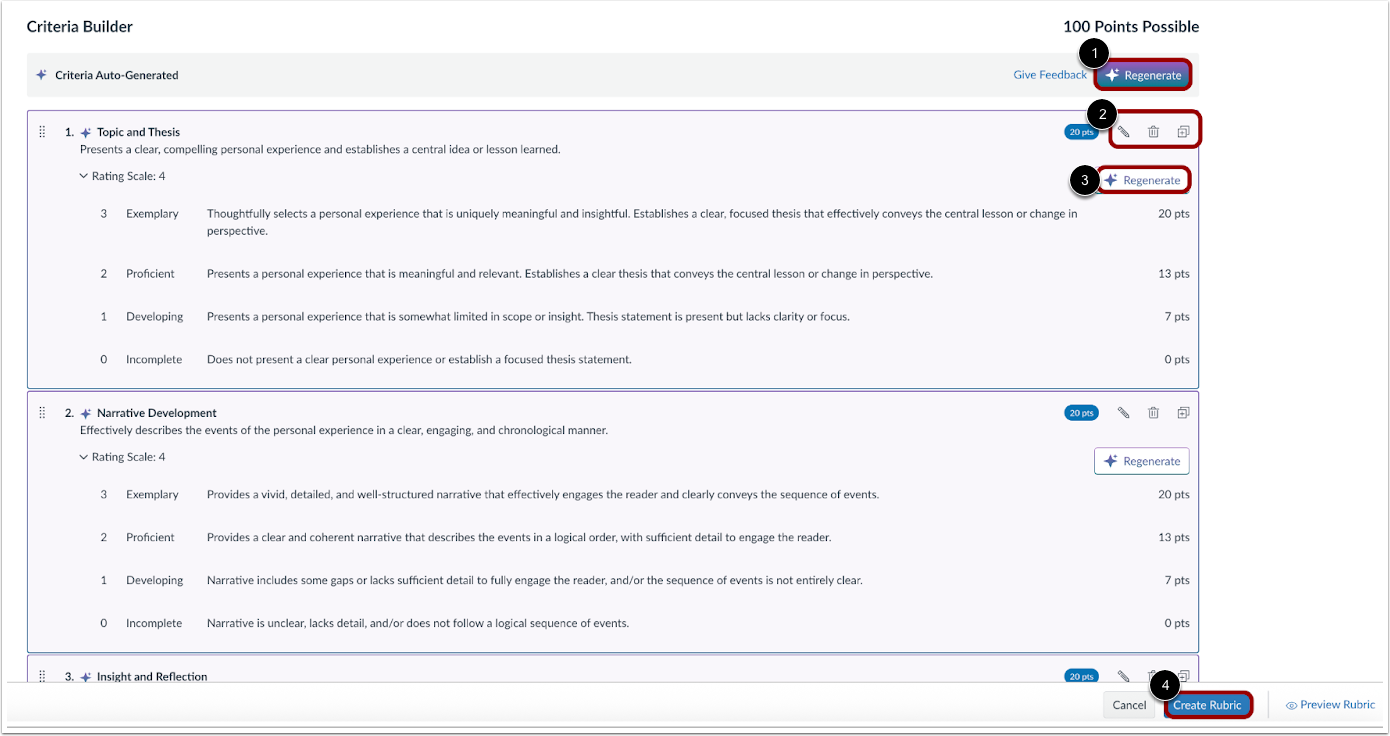Duplicate the Insight and Reflection criterion

point(1184,676)
